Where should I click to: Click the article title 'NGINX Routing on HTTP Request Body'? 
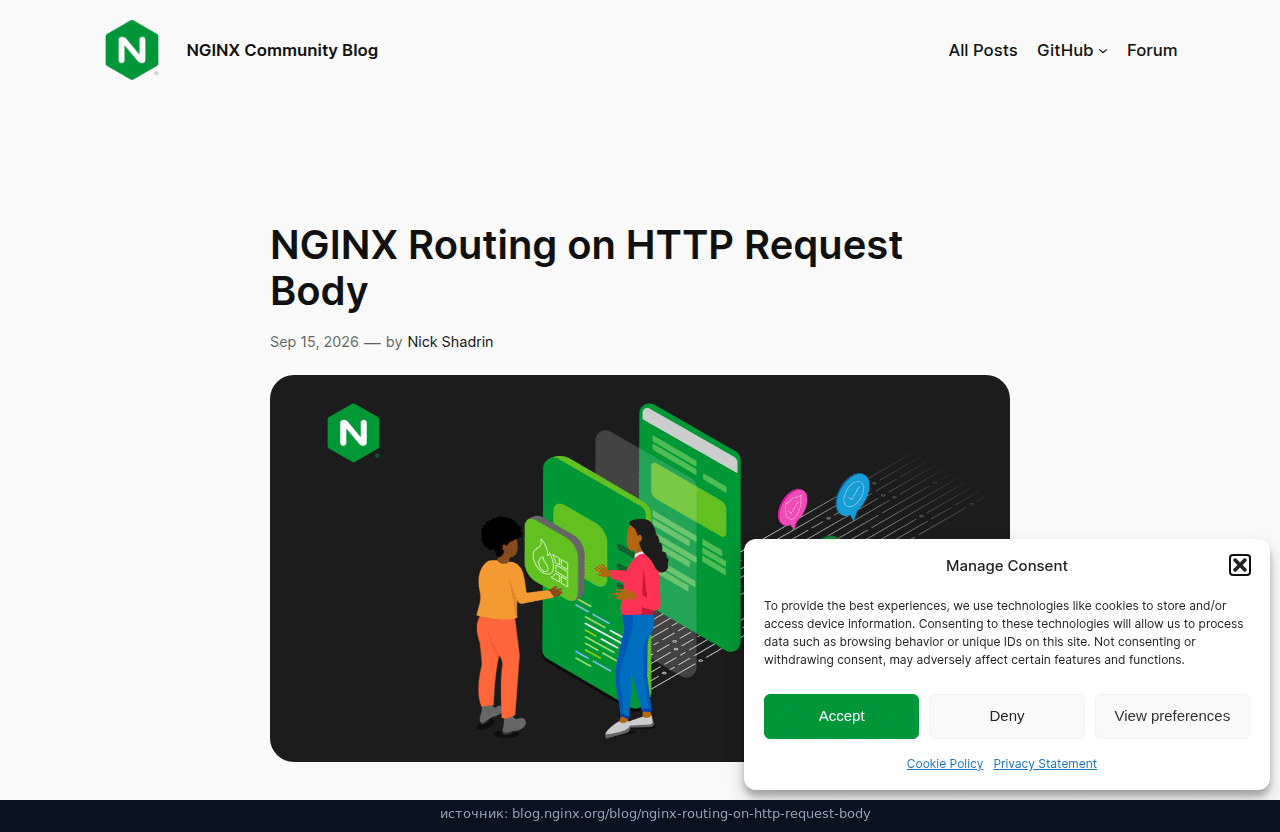pyautogui.click(x=586, y=267)
